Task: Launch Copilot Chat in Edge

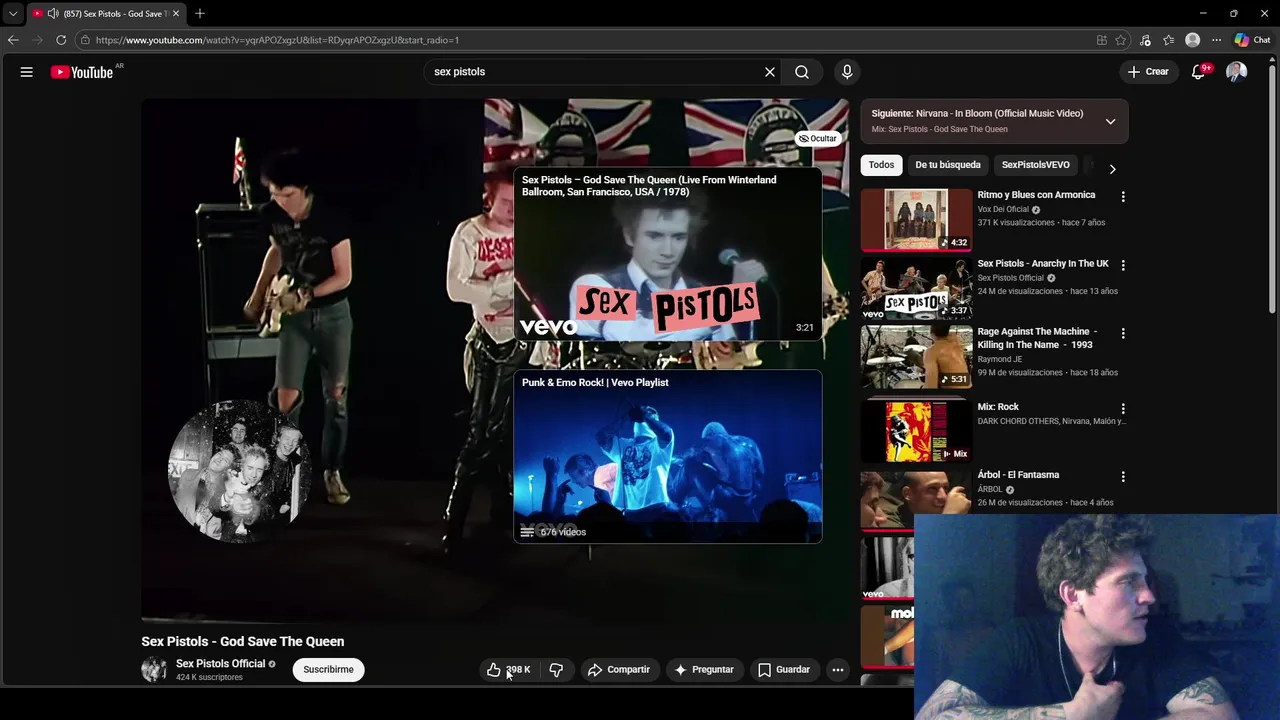Action: (x=1252, y=40)
